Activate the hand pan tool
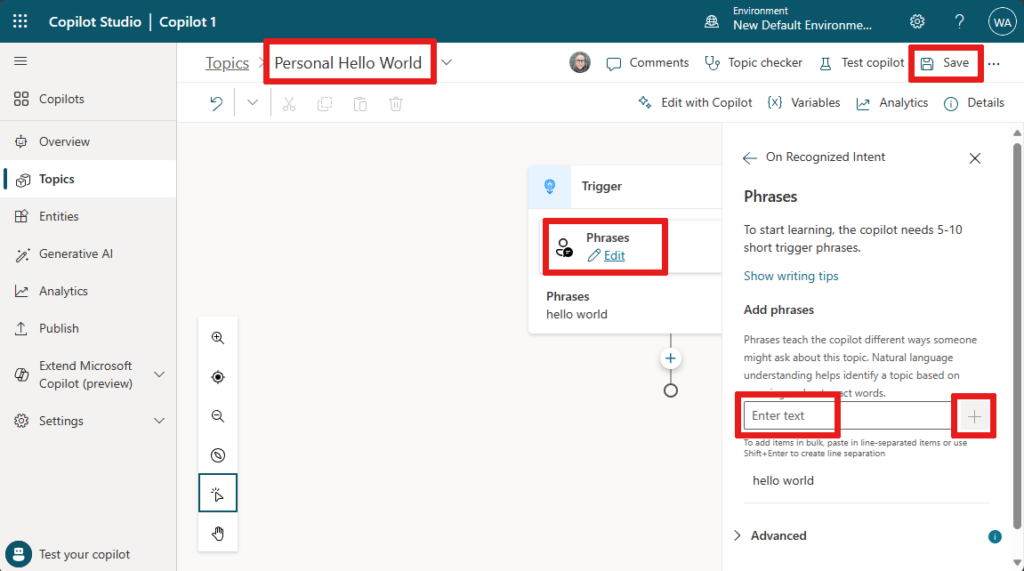 coord(218,534)
